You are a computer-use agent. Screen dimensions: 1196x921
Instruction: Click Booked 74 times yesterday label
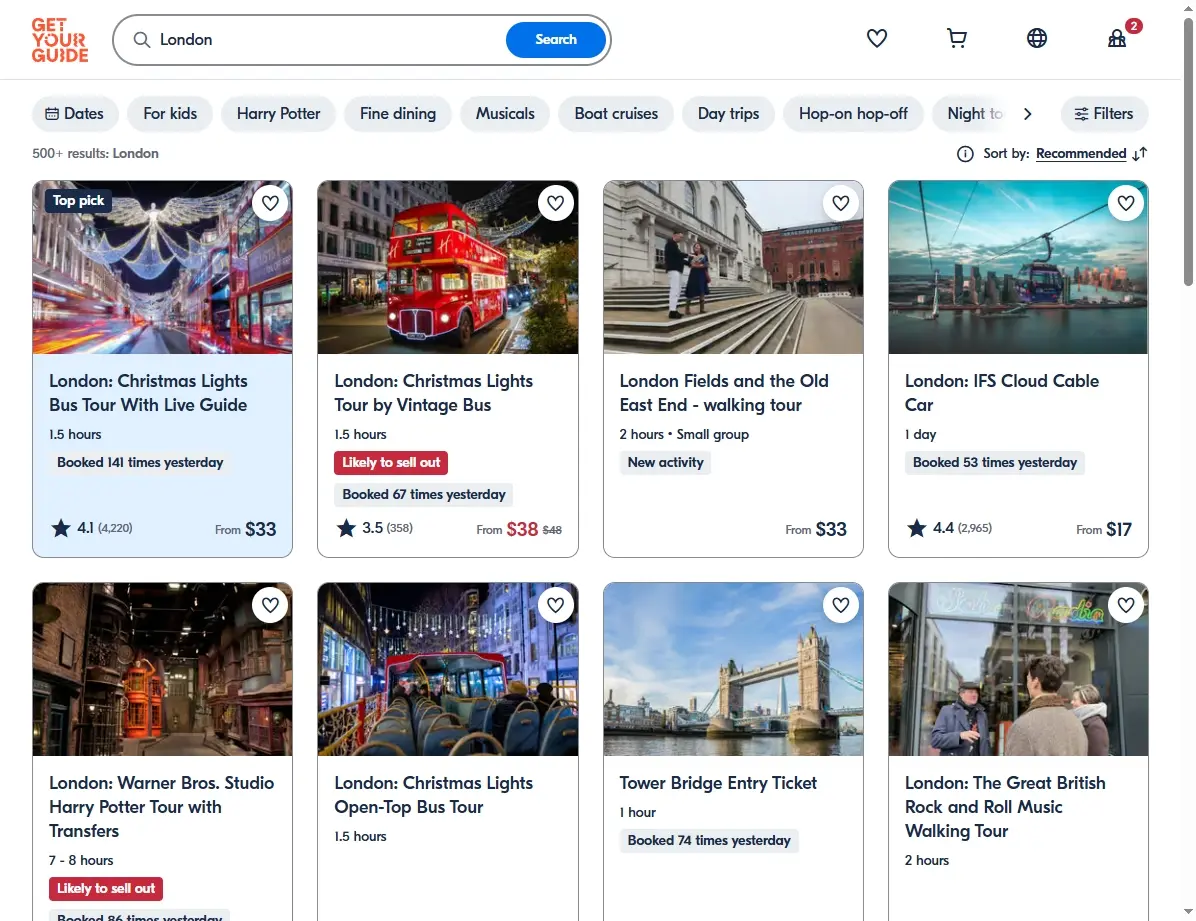[x=709, y=841]
